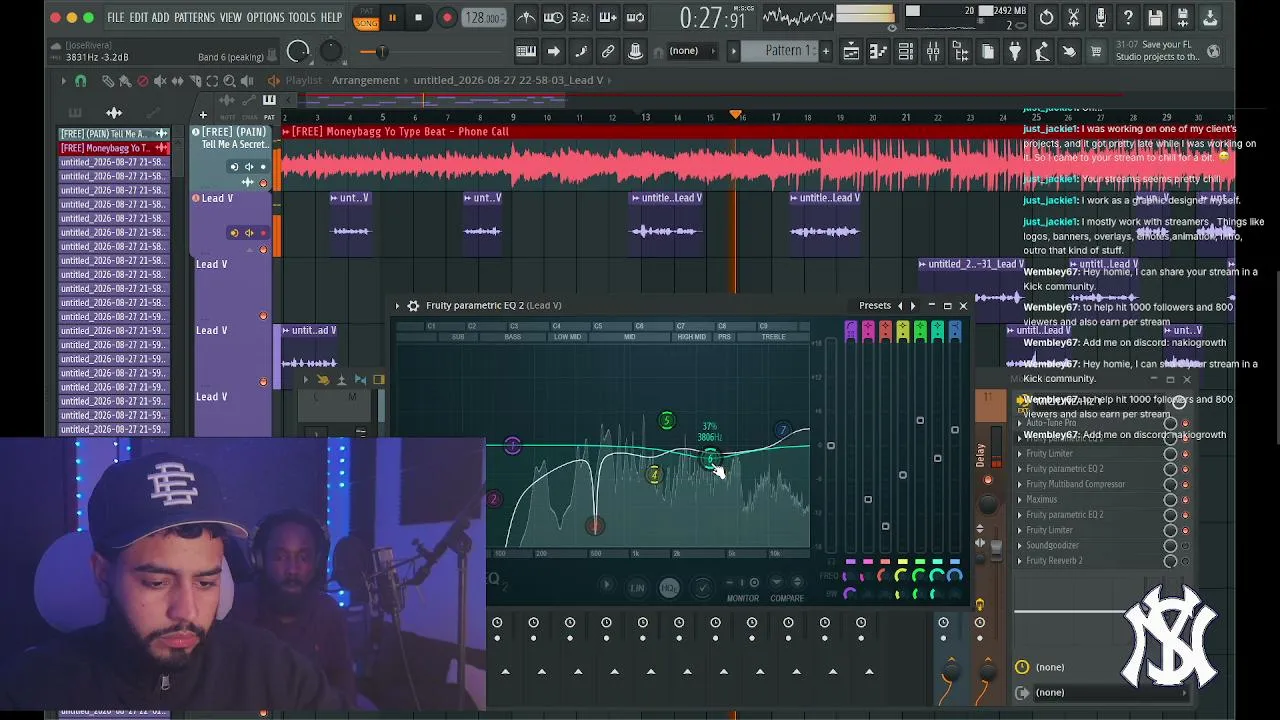Toggle the HQ high-quality button in EQ
1280x720 pixels.
coord(669,588)
